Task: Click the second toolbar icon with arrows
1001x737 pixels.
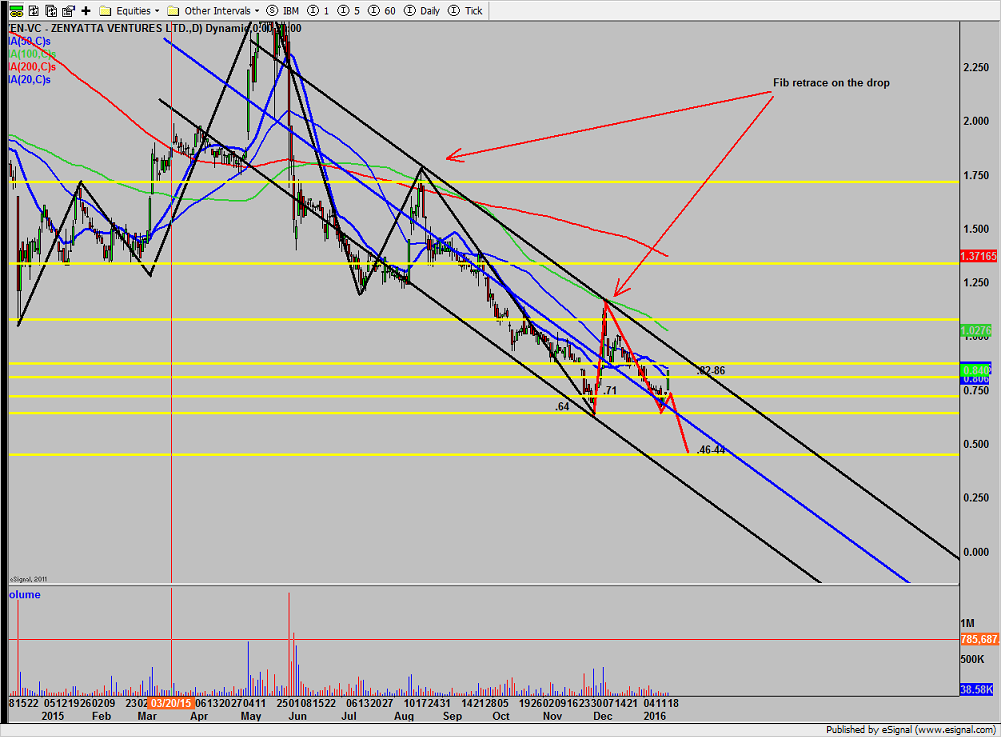Action: point(34,11)
